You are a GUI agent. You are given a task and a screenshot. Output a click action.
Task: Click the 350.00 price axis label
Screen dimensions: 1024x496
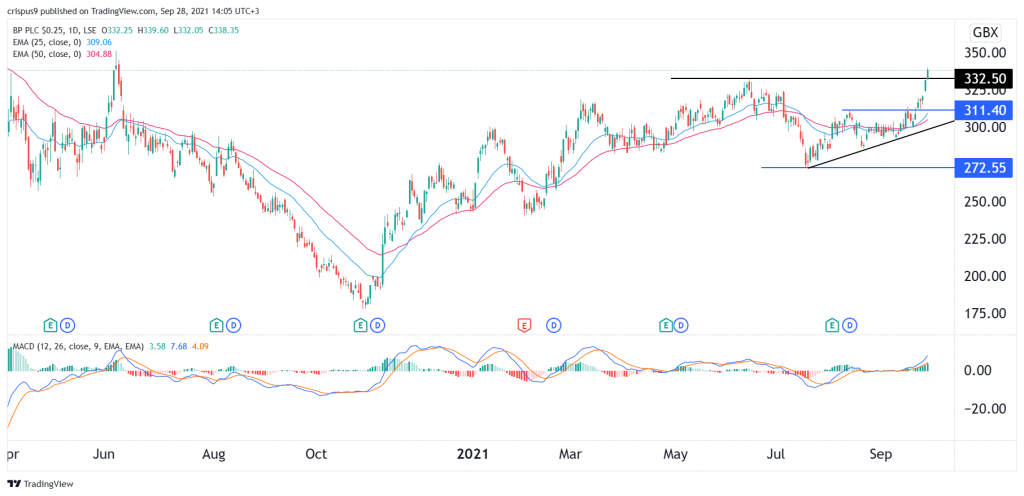click(x=984, y=52)
